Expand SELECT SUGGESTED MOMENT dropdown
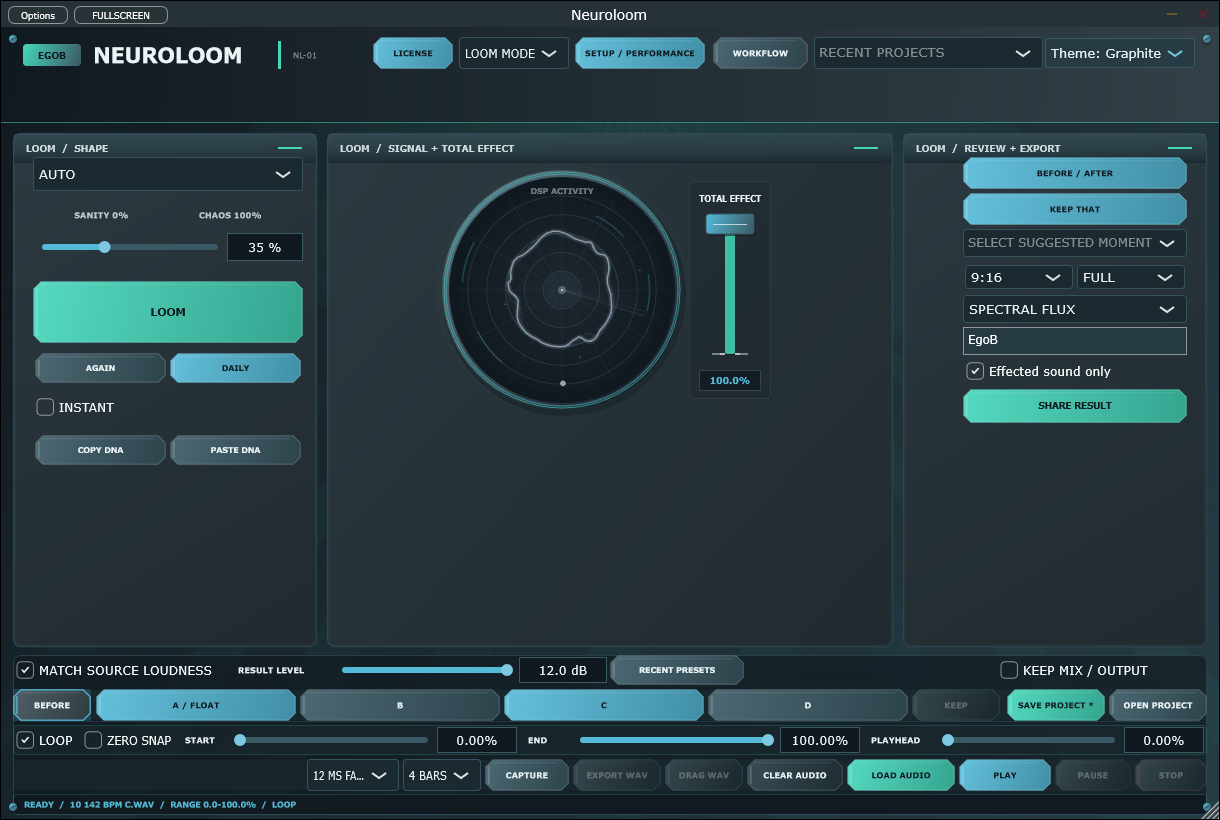Screen dimensions: 1220x820 (1075, 242)
